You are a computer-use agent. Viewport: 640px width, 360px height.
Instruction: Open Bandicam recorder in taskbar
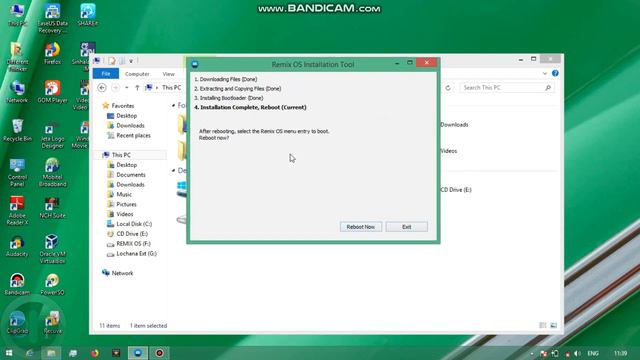(159, 353)
